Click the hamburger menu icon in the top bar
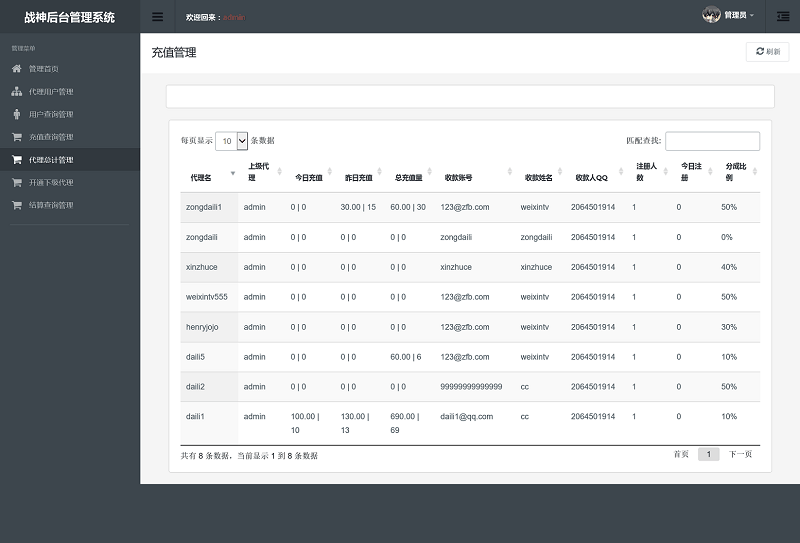Viewport: 800px width, 543px height. coord(158,17)
